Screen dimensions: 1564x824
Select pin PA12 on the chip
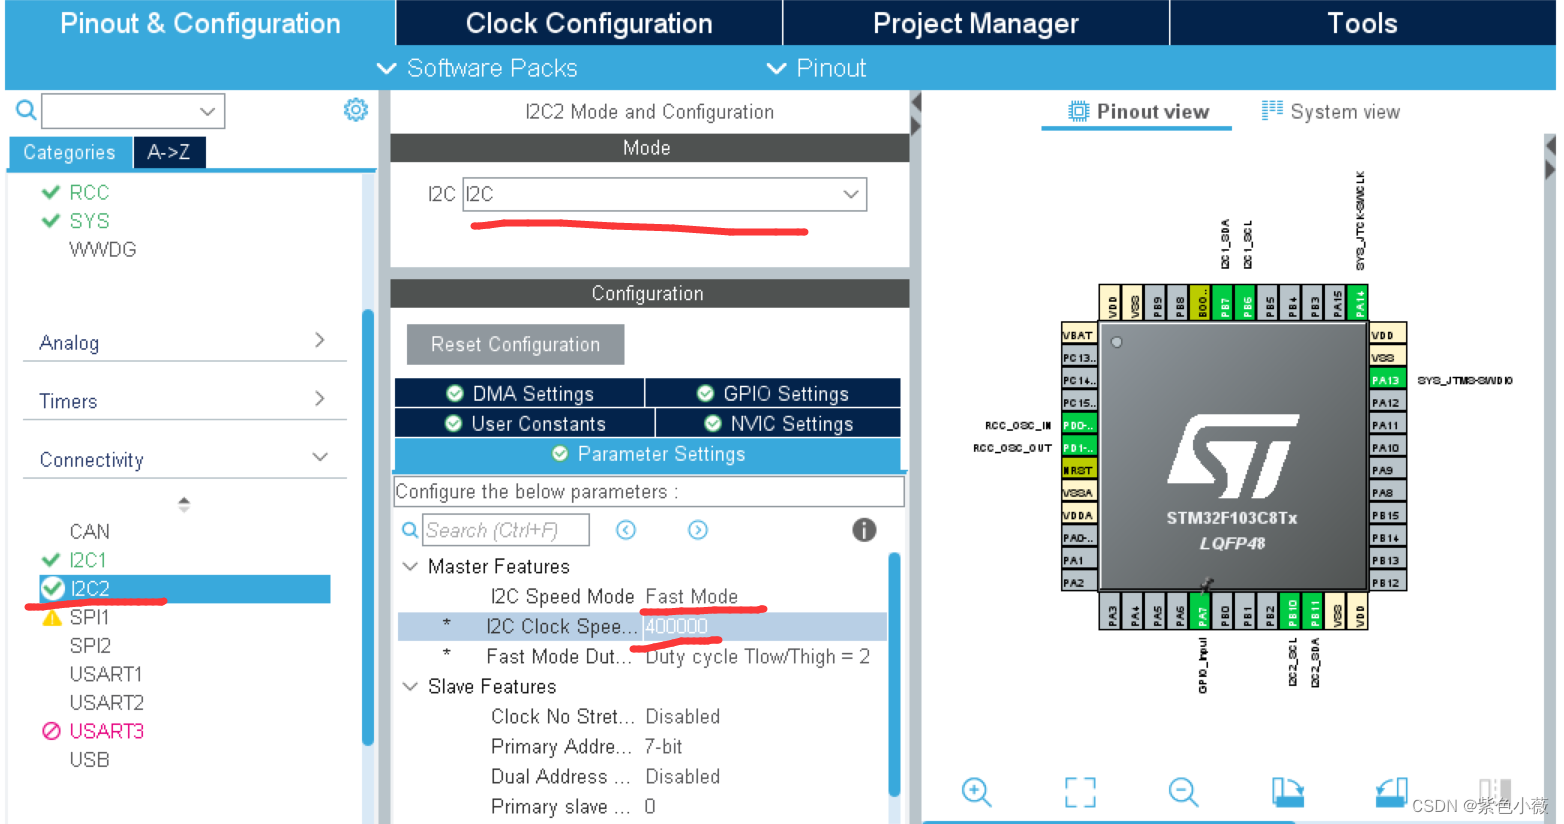coord(1387,403)
